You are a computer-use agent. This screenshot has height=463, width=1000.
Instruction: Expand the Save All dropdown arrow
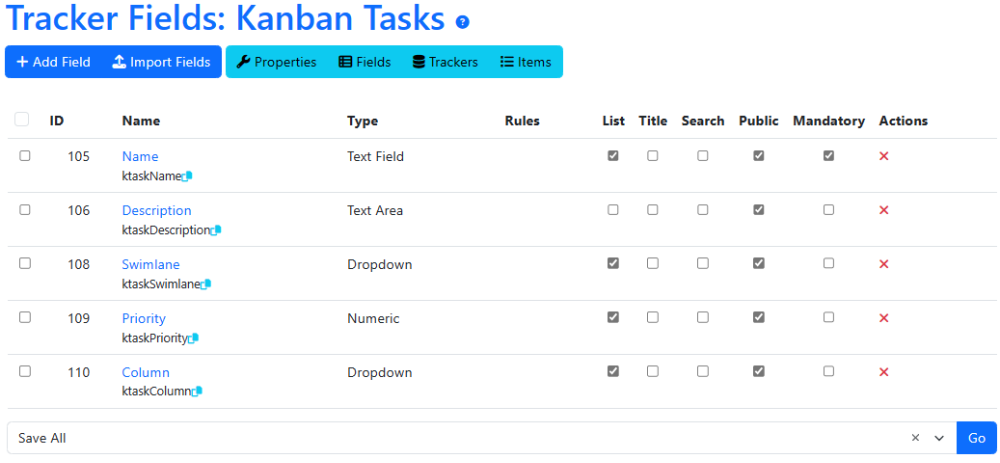939,438
